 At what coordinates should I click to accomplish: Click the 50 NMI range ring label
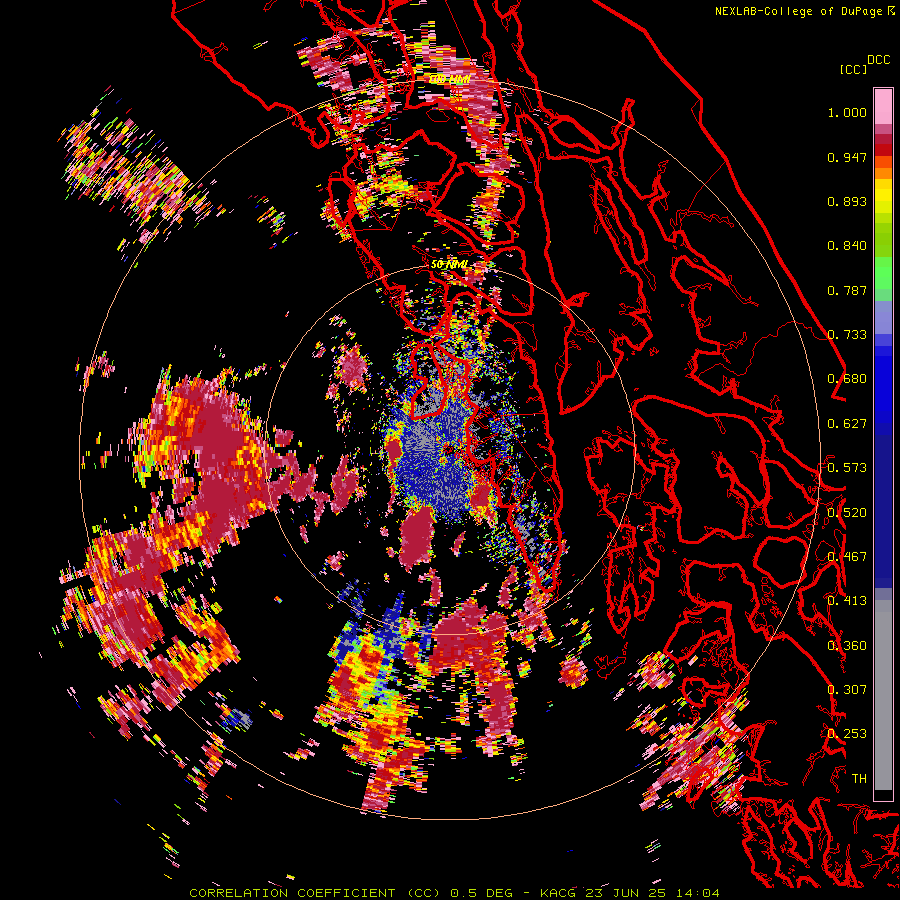449,265
